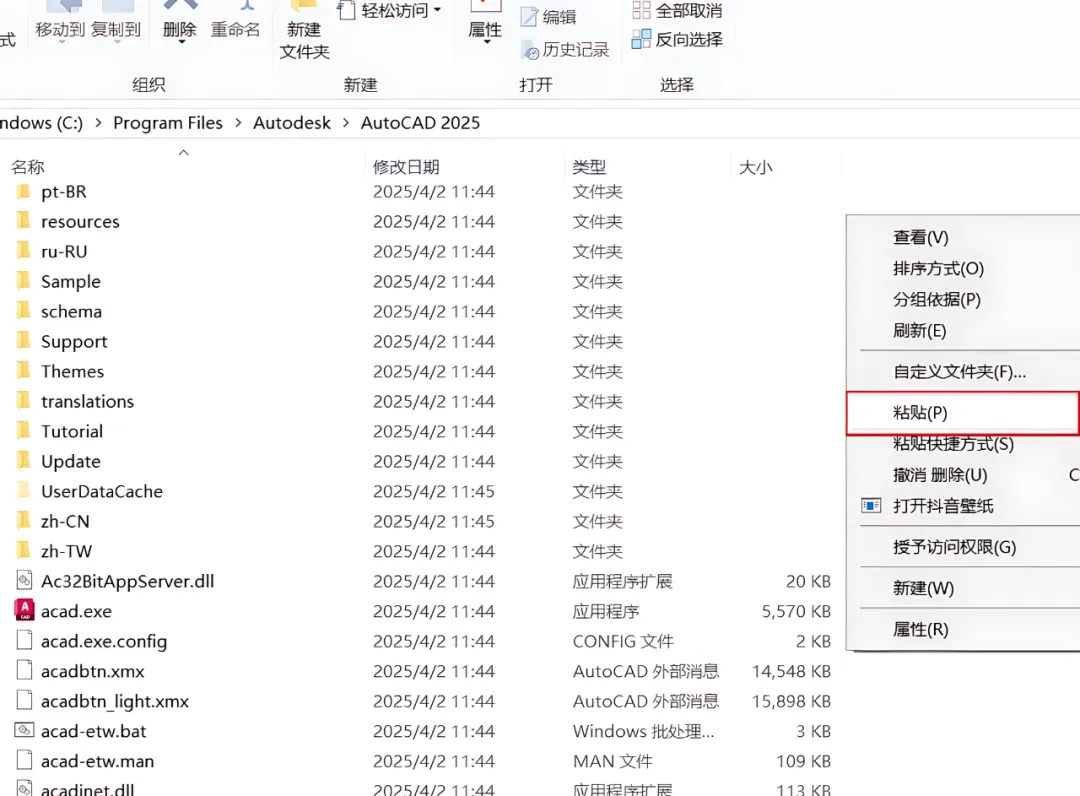
Task: Select 粘贴(P) in the context menu
Action: [x=963, y=412]
